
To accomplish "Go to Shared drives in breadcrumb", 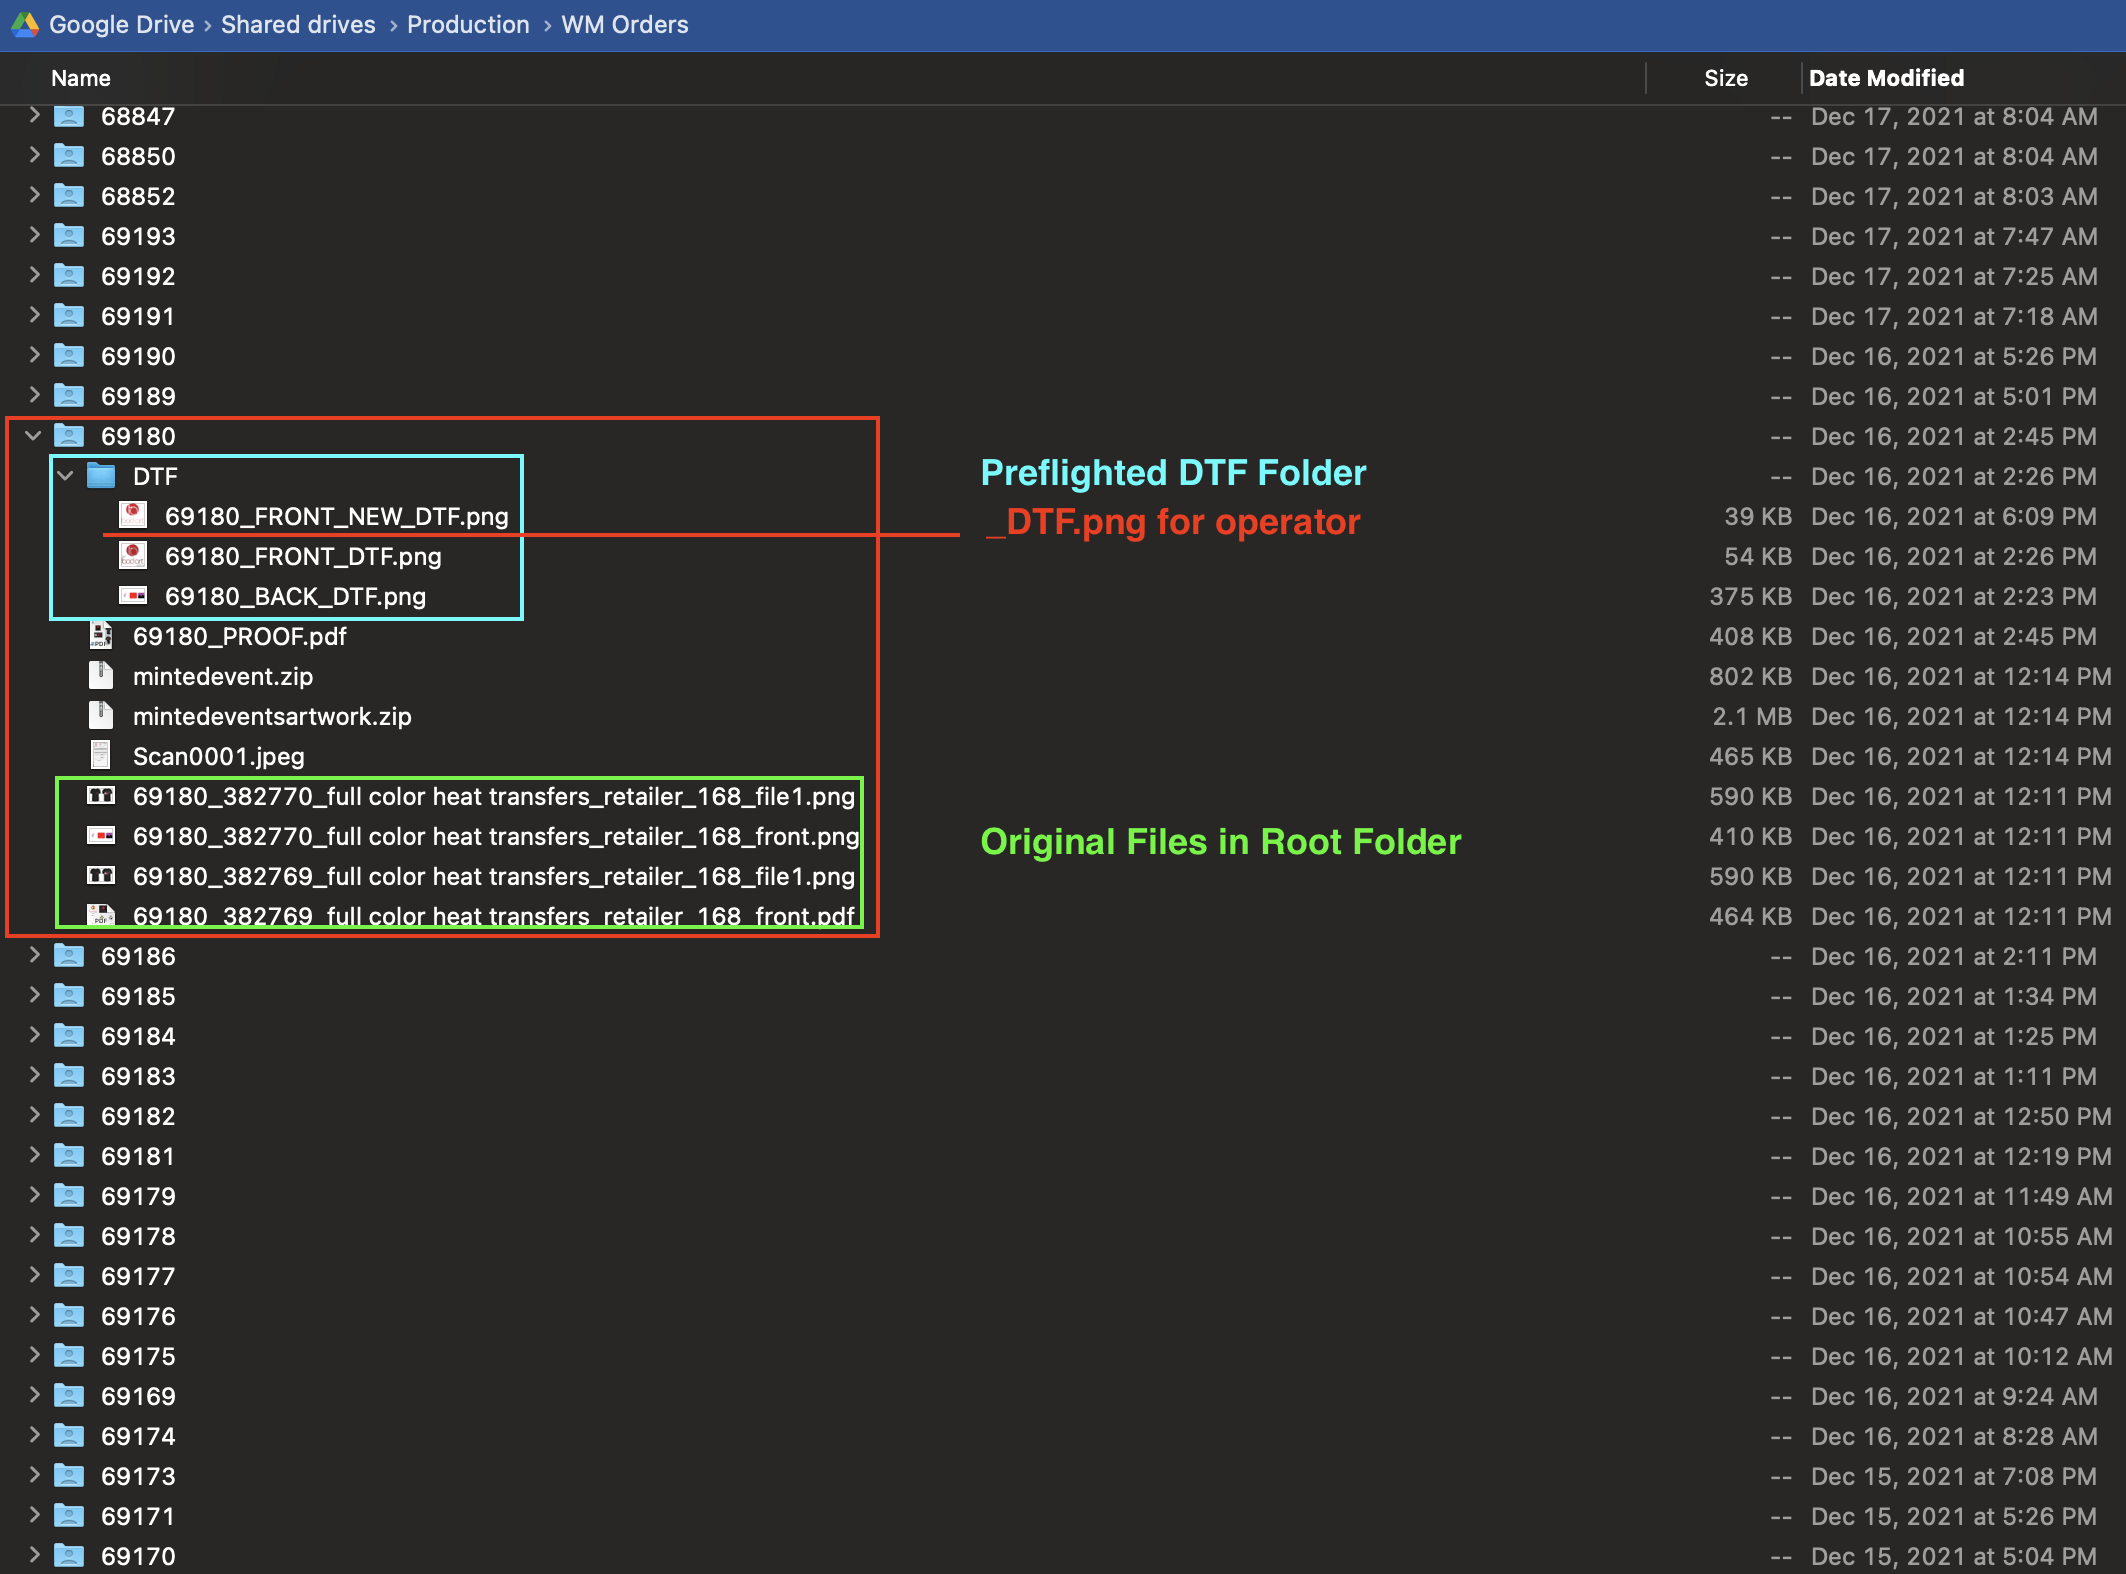I will click(x=298, y=24).
